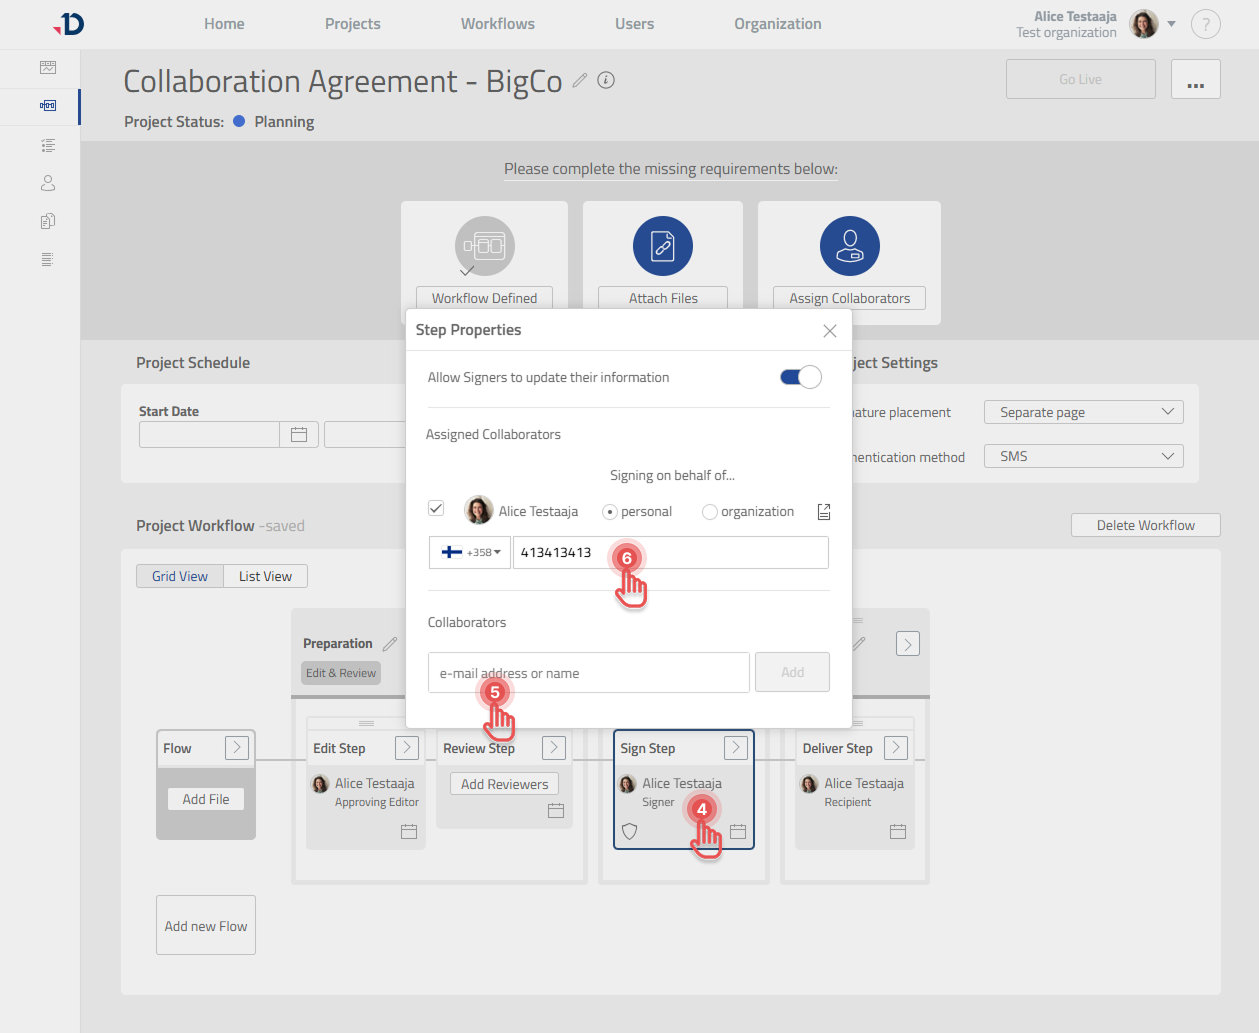This screenshot has height=1033, width=1259.
Task: Click the pencil icon beside project title
Action: pos(580,81)
